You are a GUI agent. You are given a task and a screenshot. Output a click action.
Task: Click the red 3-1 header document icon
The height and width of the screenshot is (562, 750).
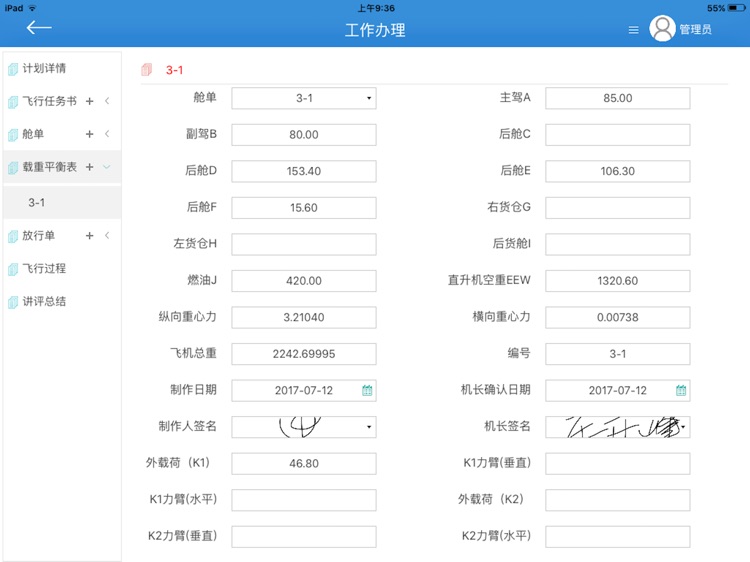click(146, 70)
